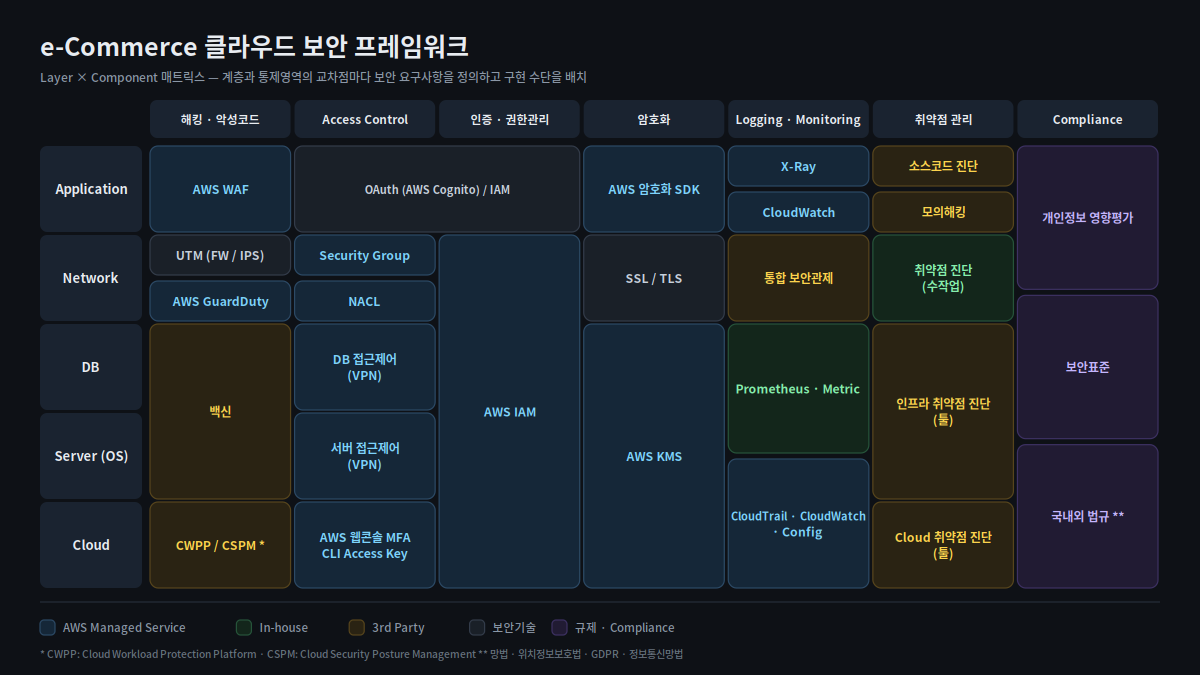Select the X-Ray cell
This screenshot has height=675, width=1200.
tap(798, 166)
